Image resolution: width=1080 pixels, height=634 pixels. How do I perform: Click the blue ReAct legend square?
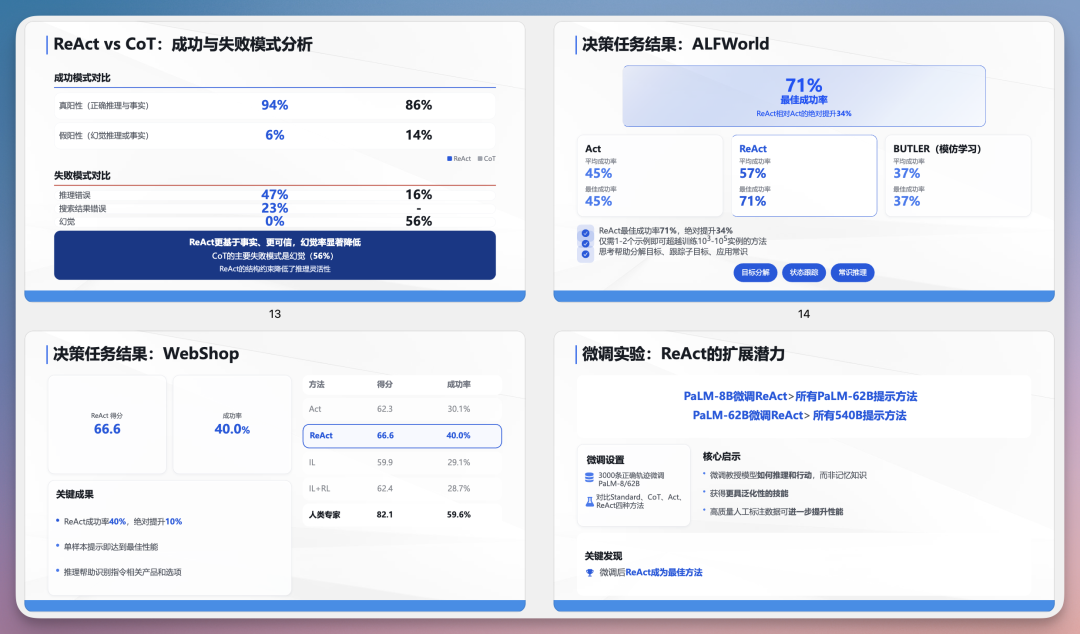pyautogui.click(x=450, y=158)
